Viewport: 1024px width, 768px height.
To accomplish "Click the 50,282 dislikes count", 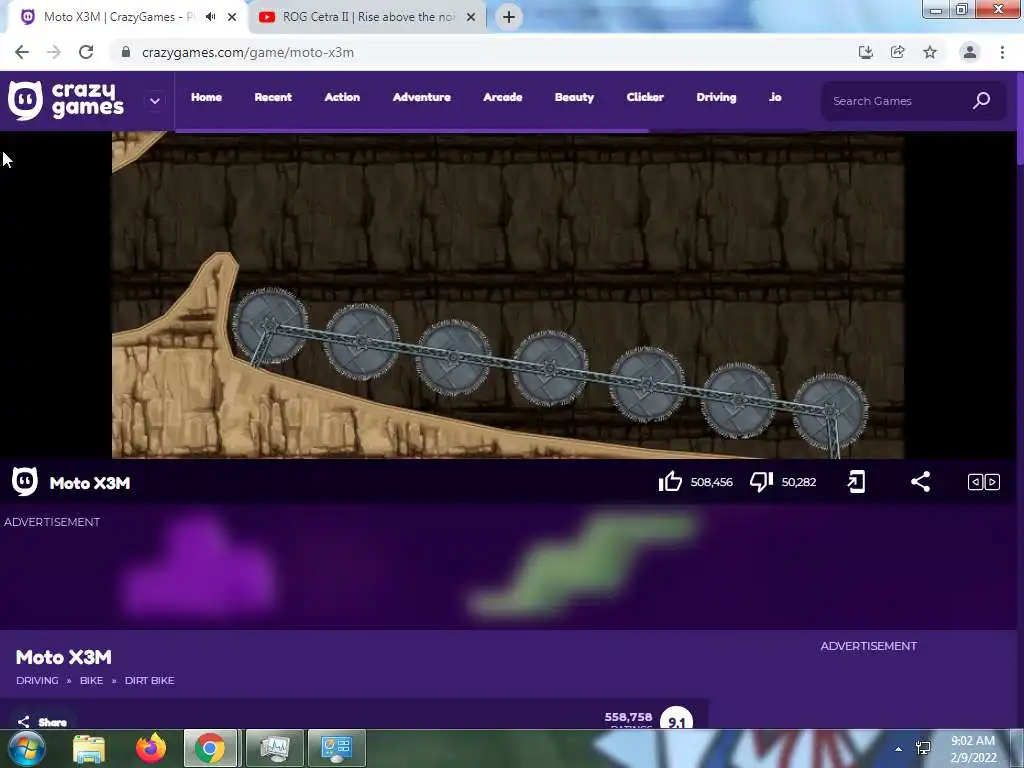I will pos(799,482).
